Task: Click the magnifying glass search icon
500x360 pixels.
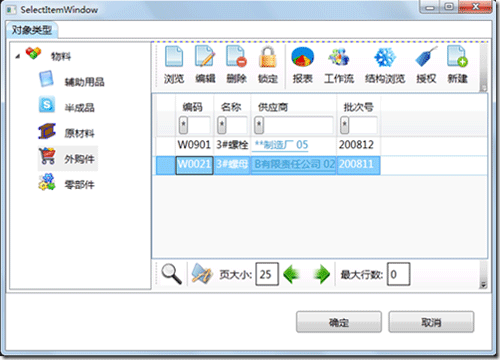Action: click(x=171, y=274)
